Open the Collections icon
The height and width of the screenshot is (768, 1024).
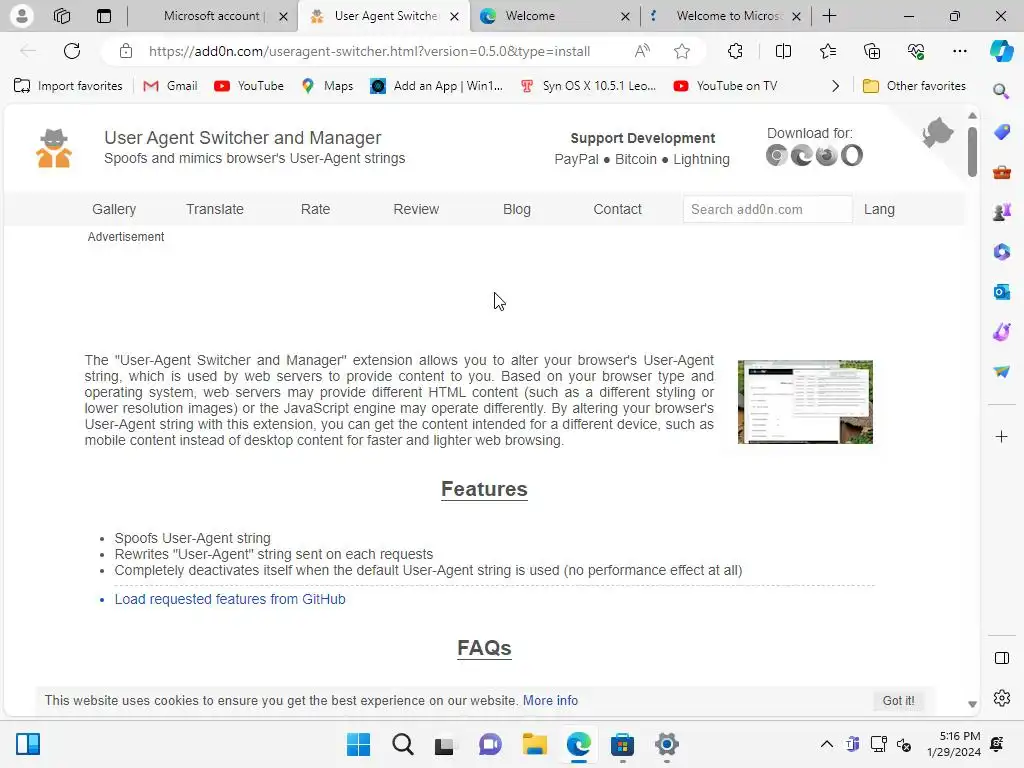click(872, 51)
